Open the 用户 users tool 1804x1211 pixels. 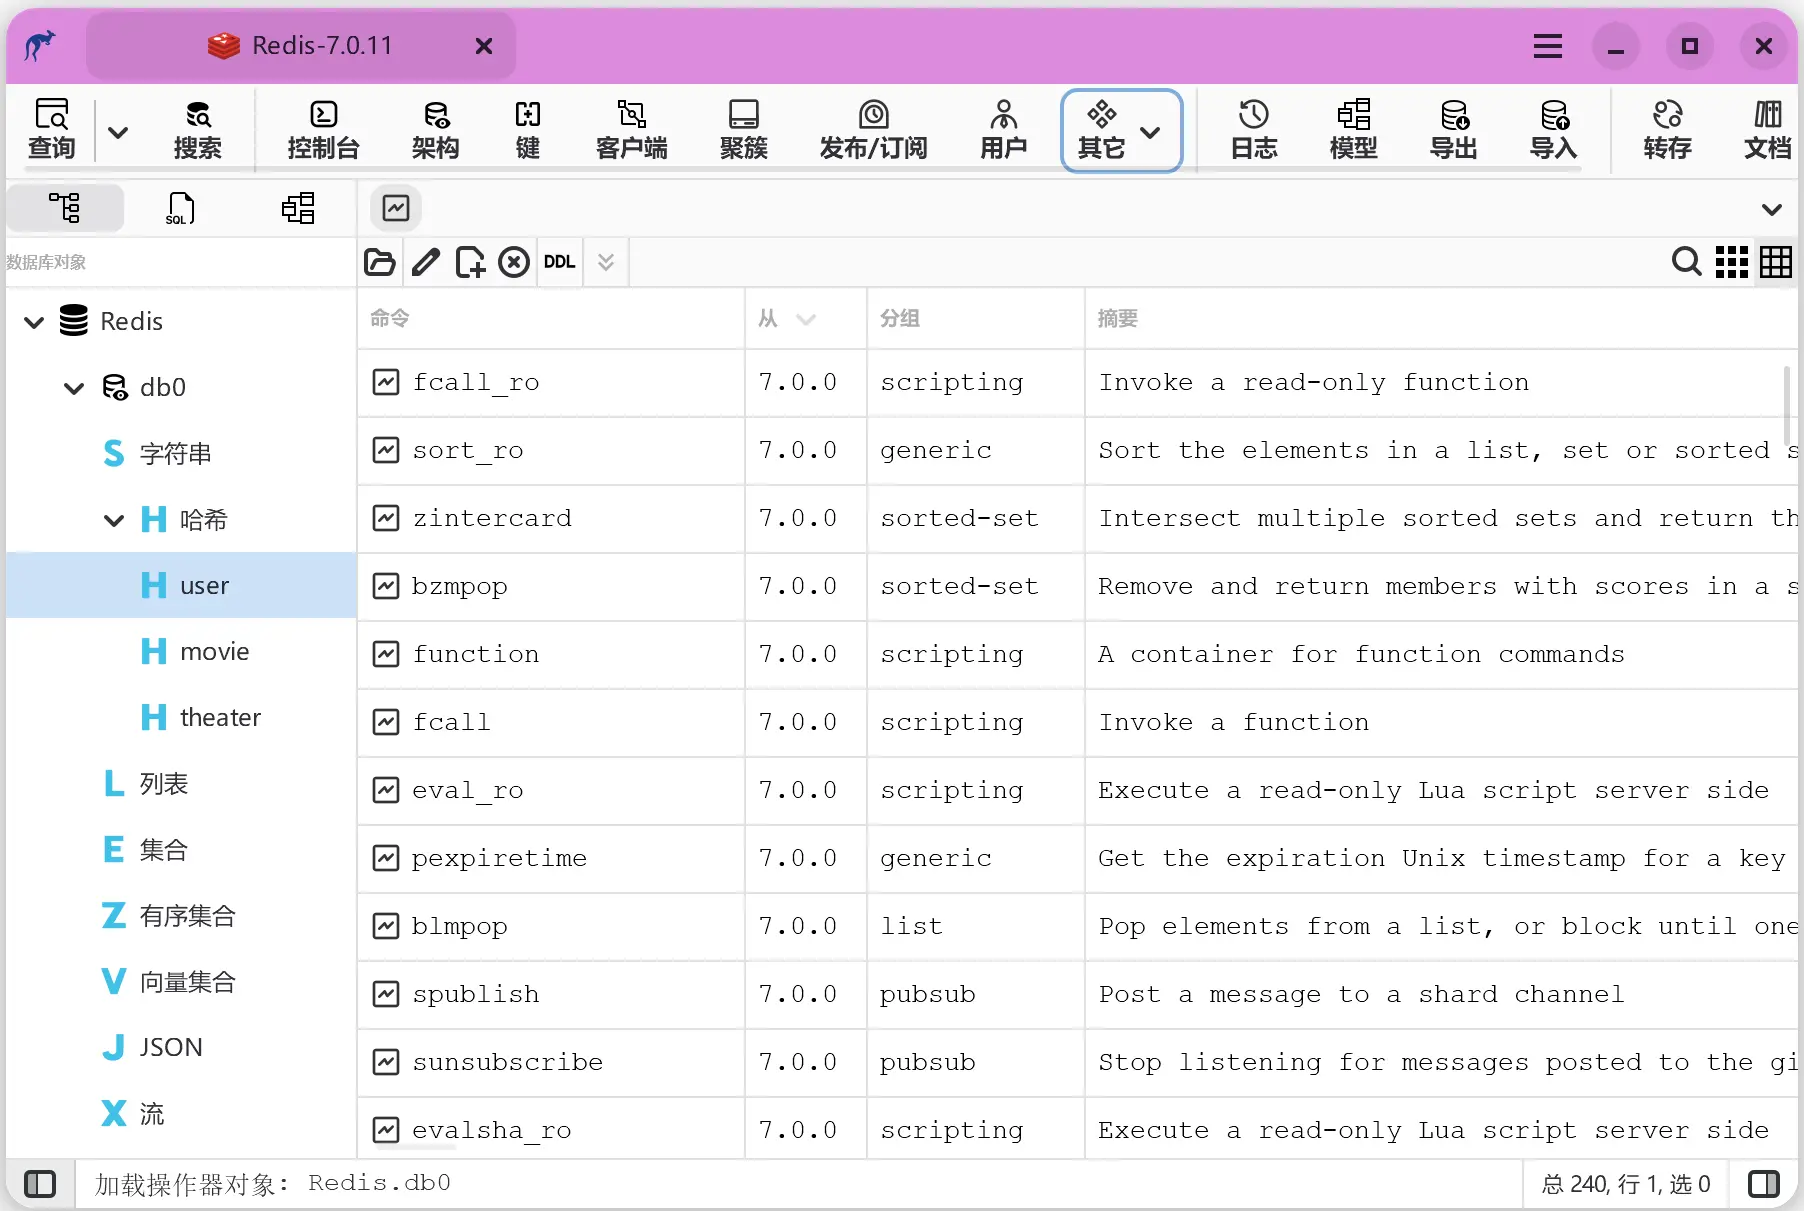click(x=1004, y=130)
